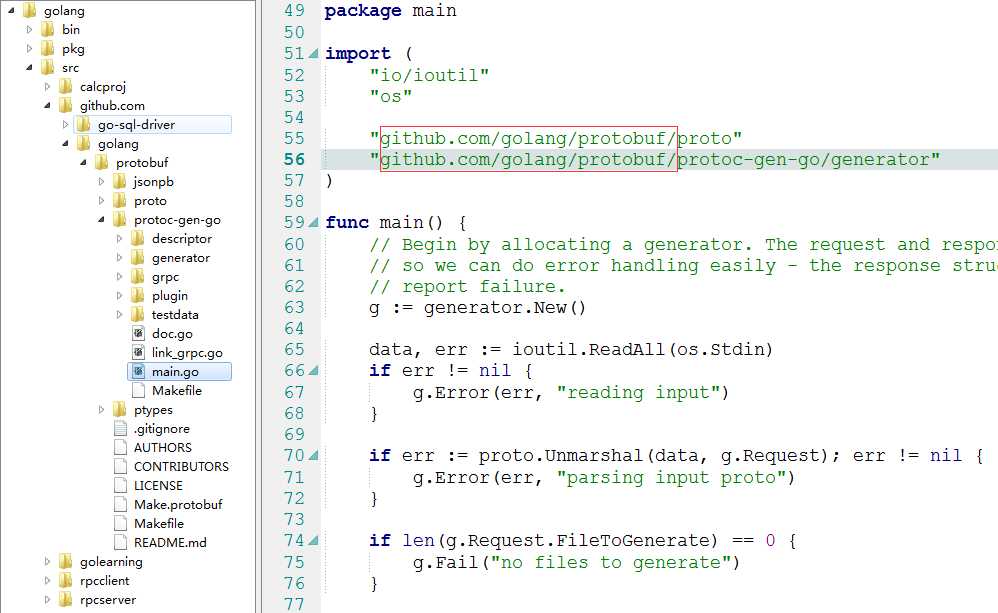This screenshot has height=613, width=998.
Task: Expand the ptypes folder arrow
Action: point(101,410)
